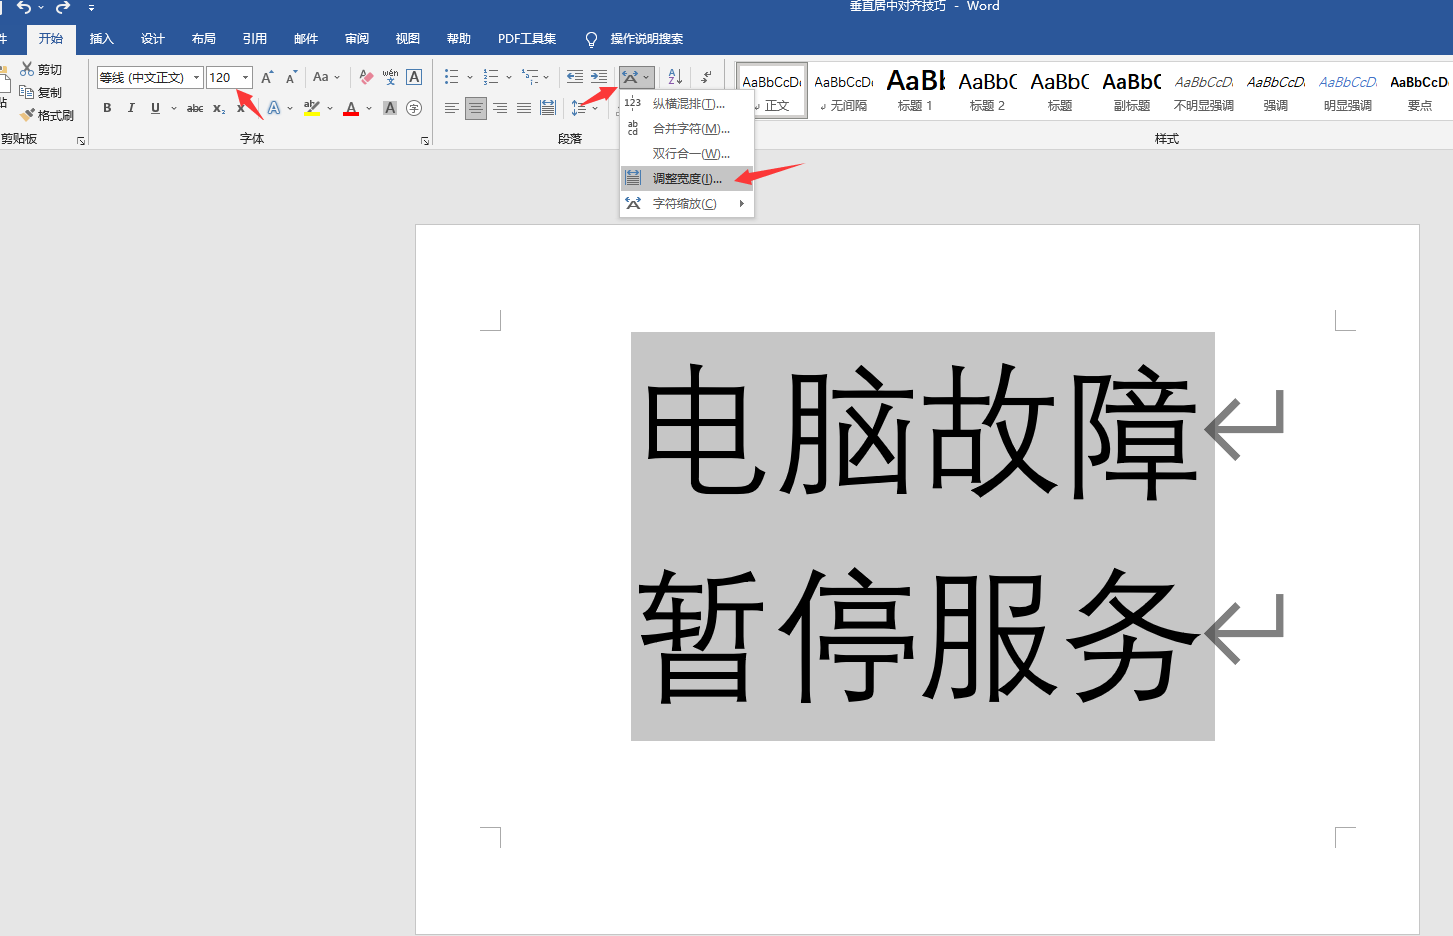
Task: Switch to the 引用 (References) tab
Action: [255, 39]
